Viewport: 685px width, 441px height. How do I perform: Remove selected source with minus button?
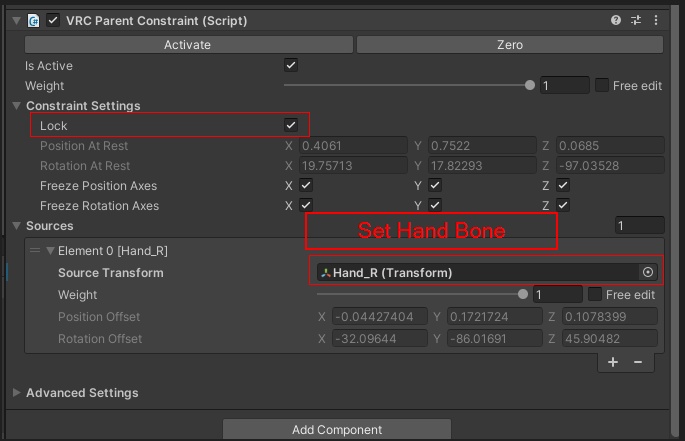click(638, 362)
